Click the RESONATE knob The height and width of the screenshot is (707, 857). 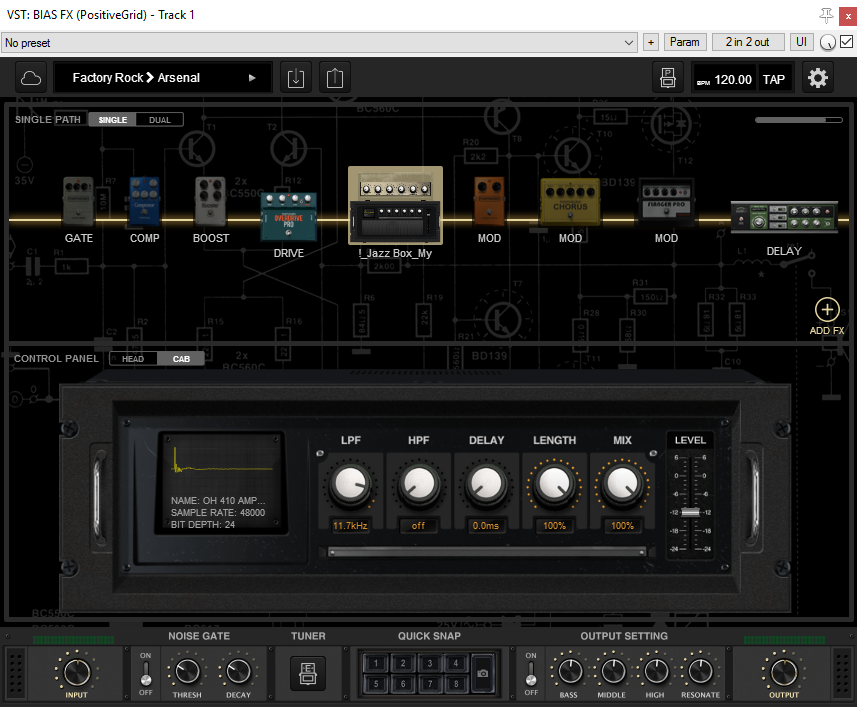coord(700,671)
